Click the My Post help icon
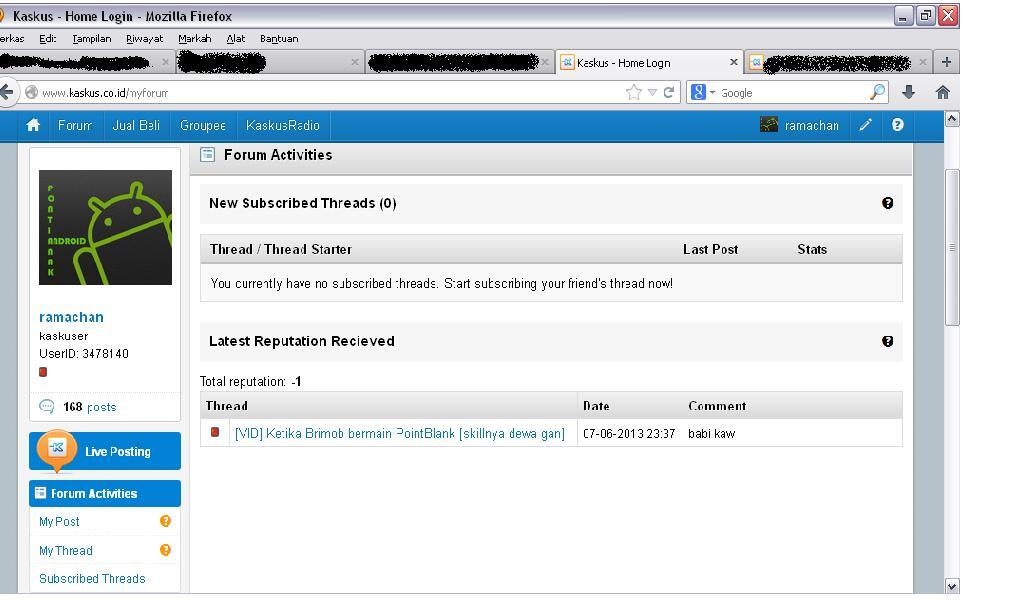 point(165,521)
